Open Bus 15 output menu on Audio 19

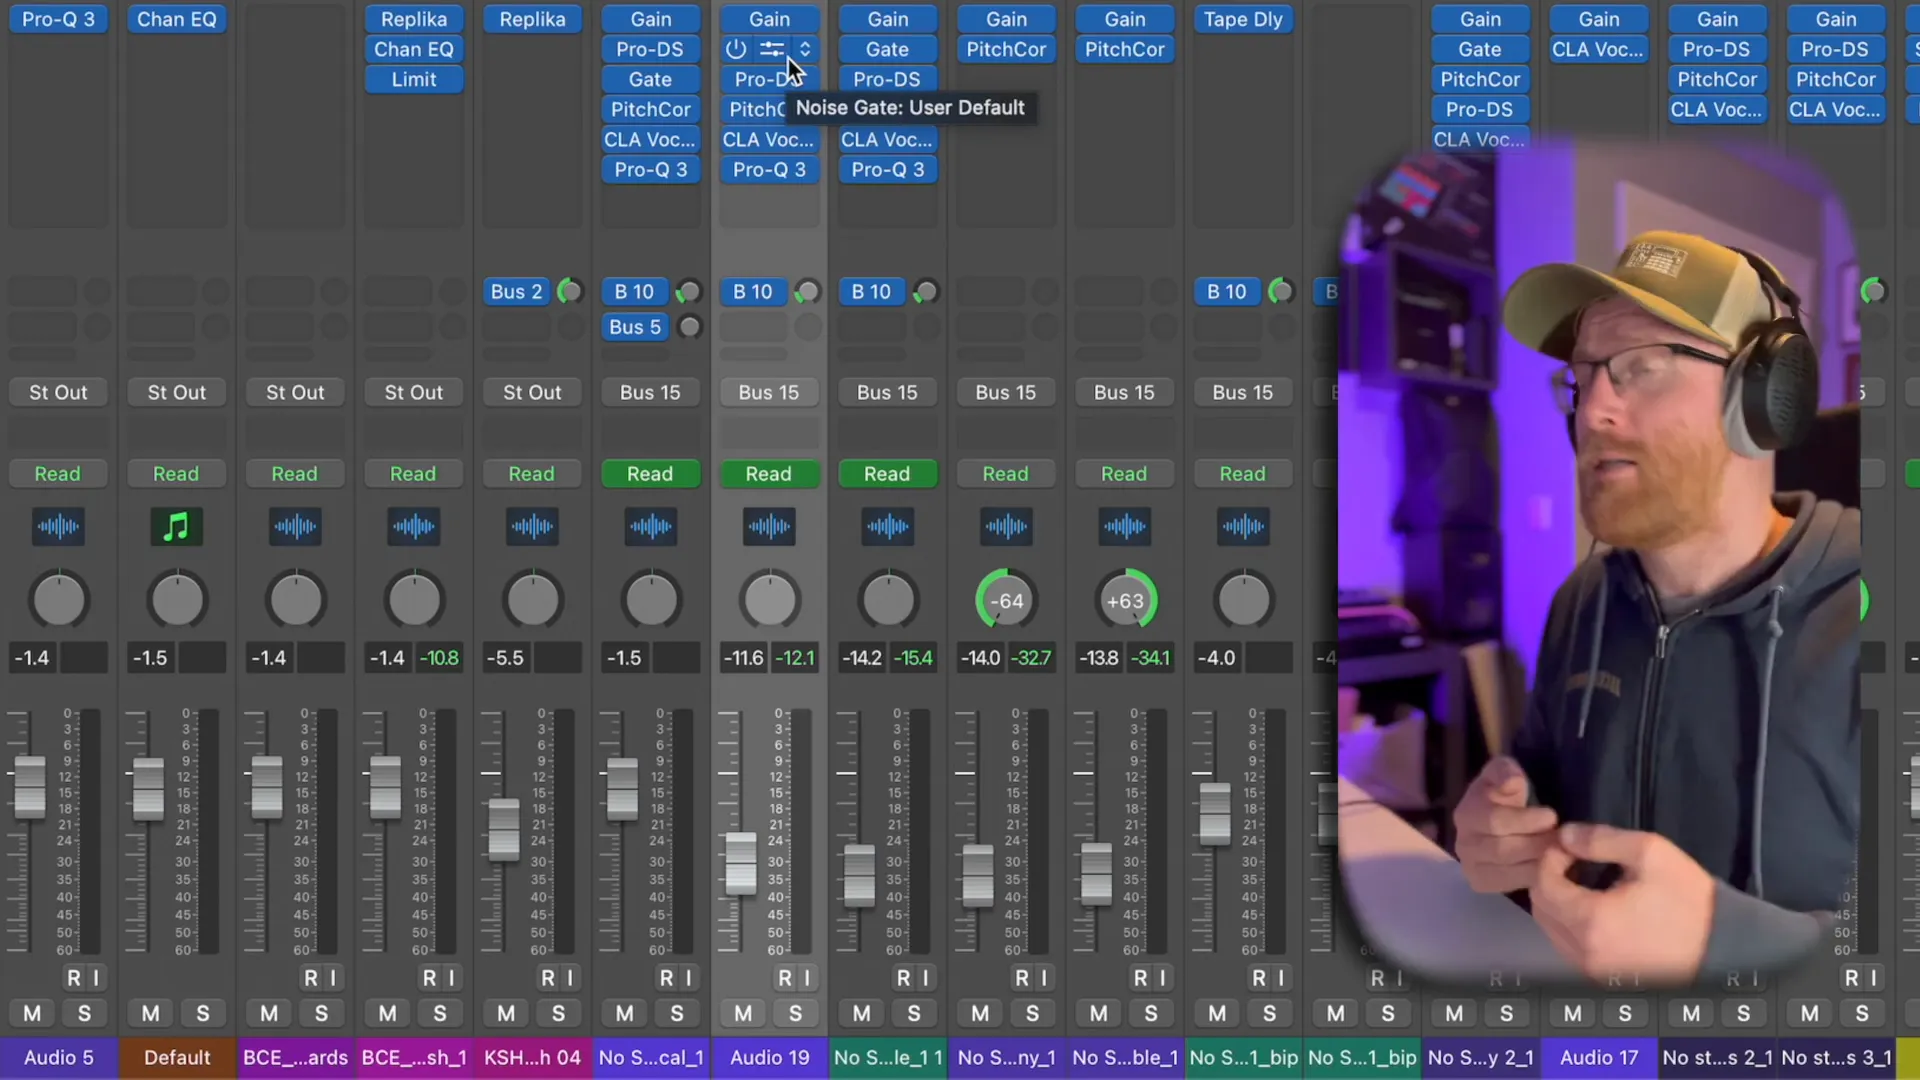(x=769, y=392)
